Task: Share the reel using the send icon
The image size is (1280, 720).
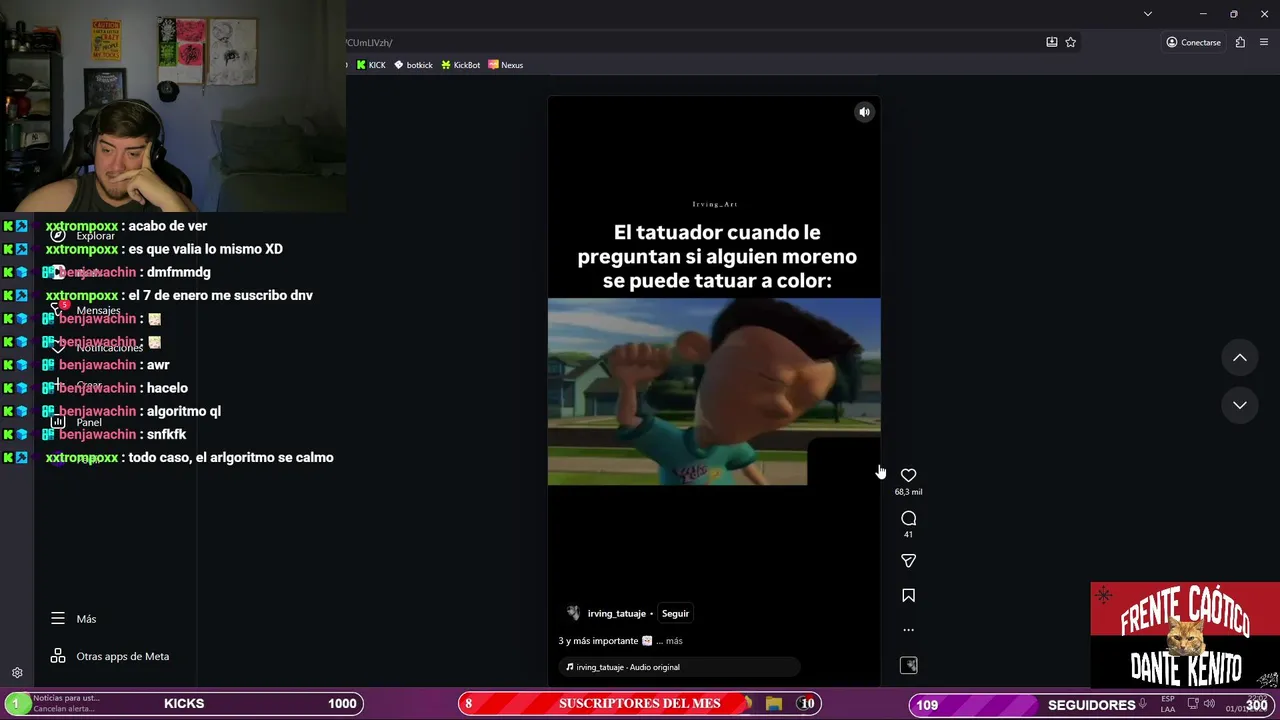Action: coord(908,561)
